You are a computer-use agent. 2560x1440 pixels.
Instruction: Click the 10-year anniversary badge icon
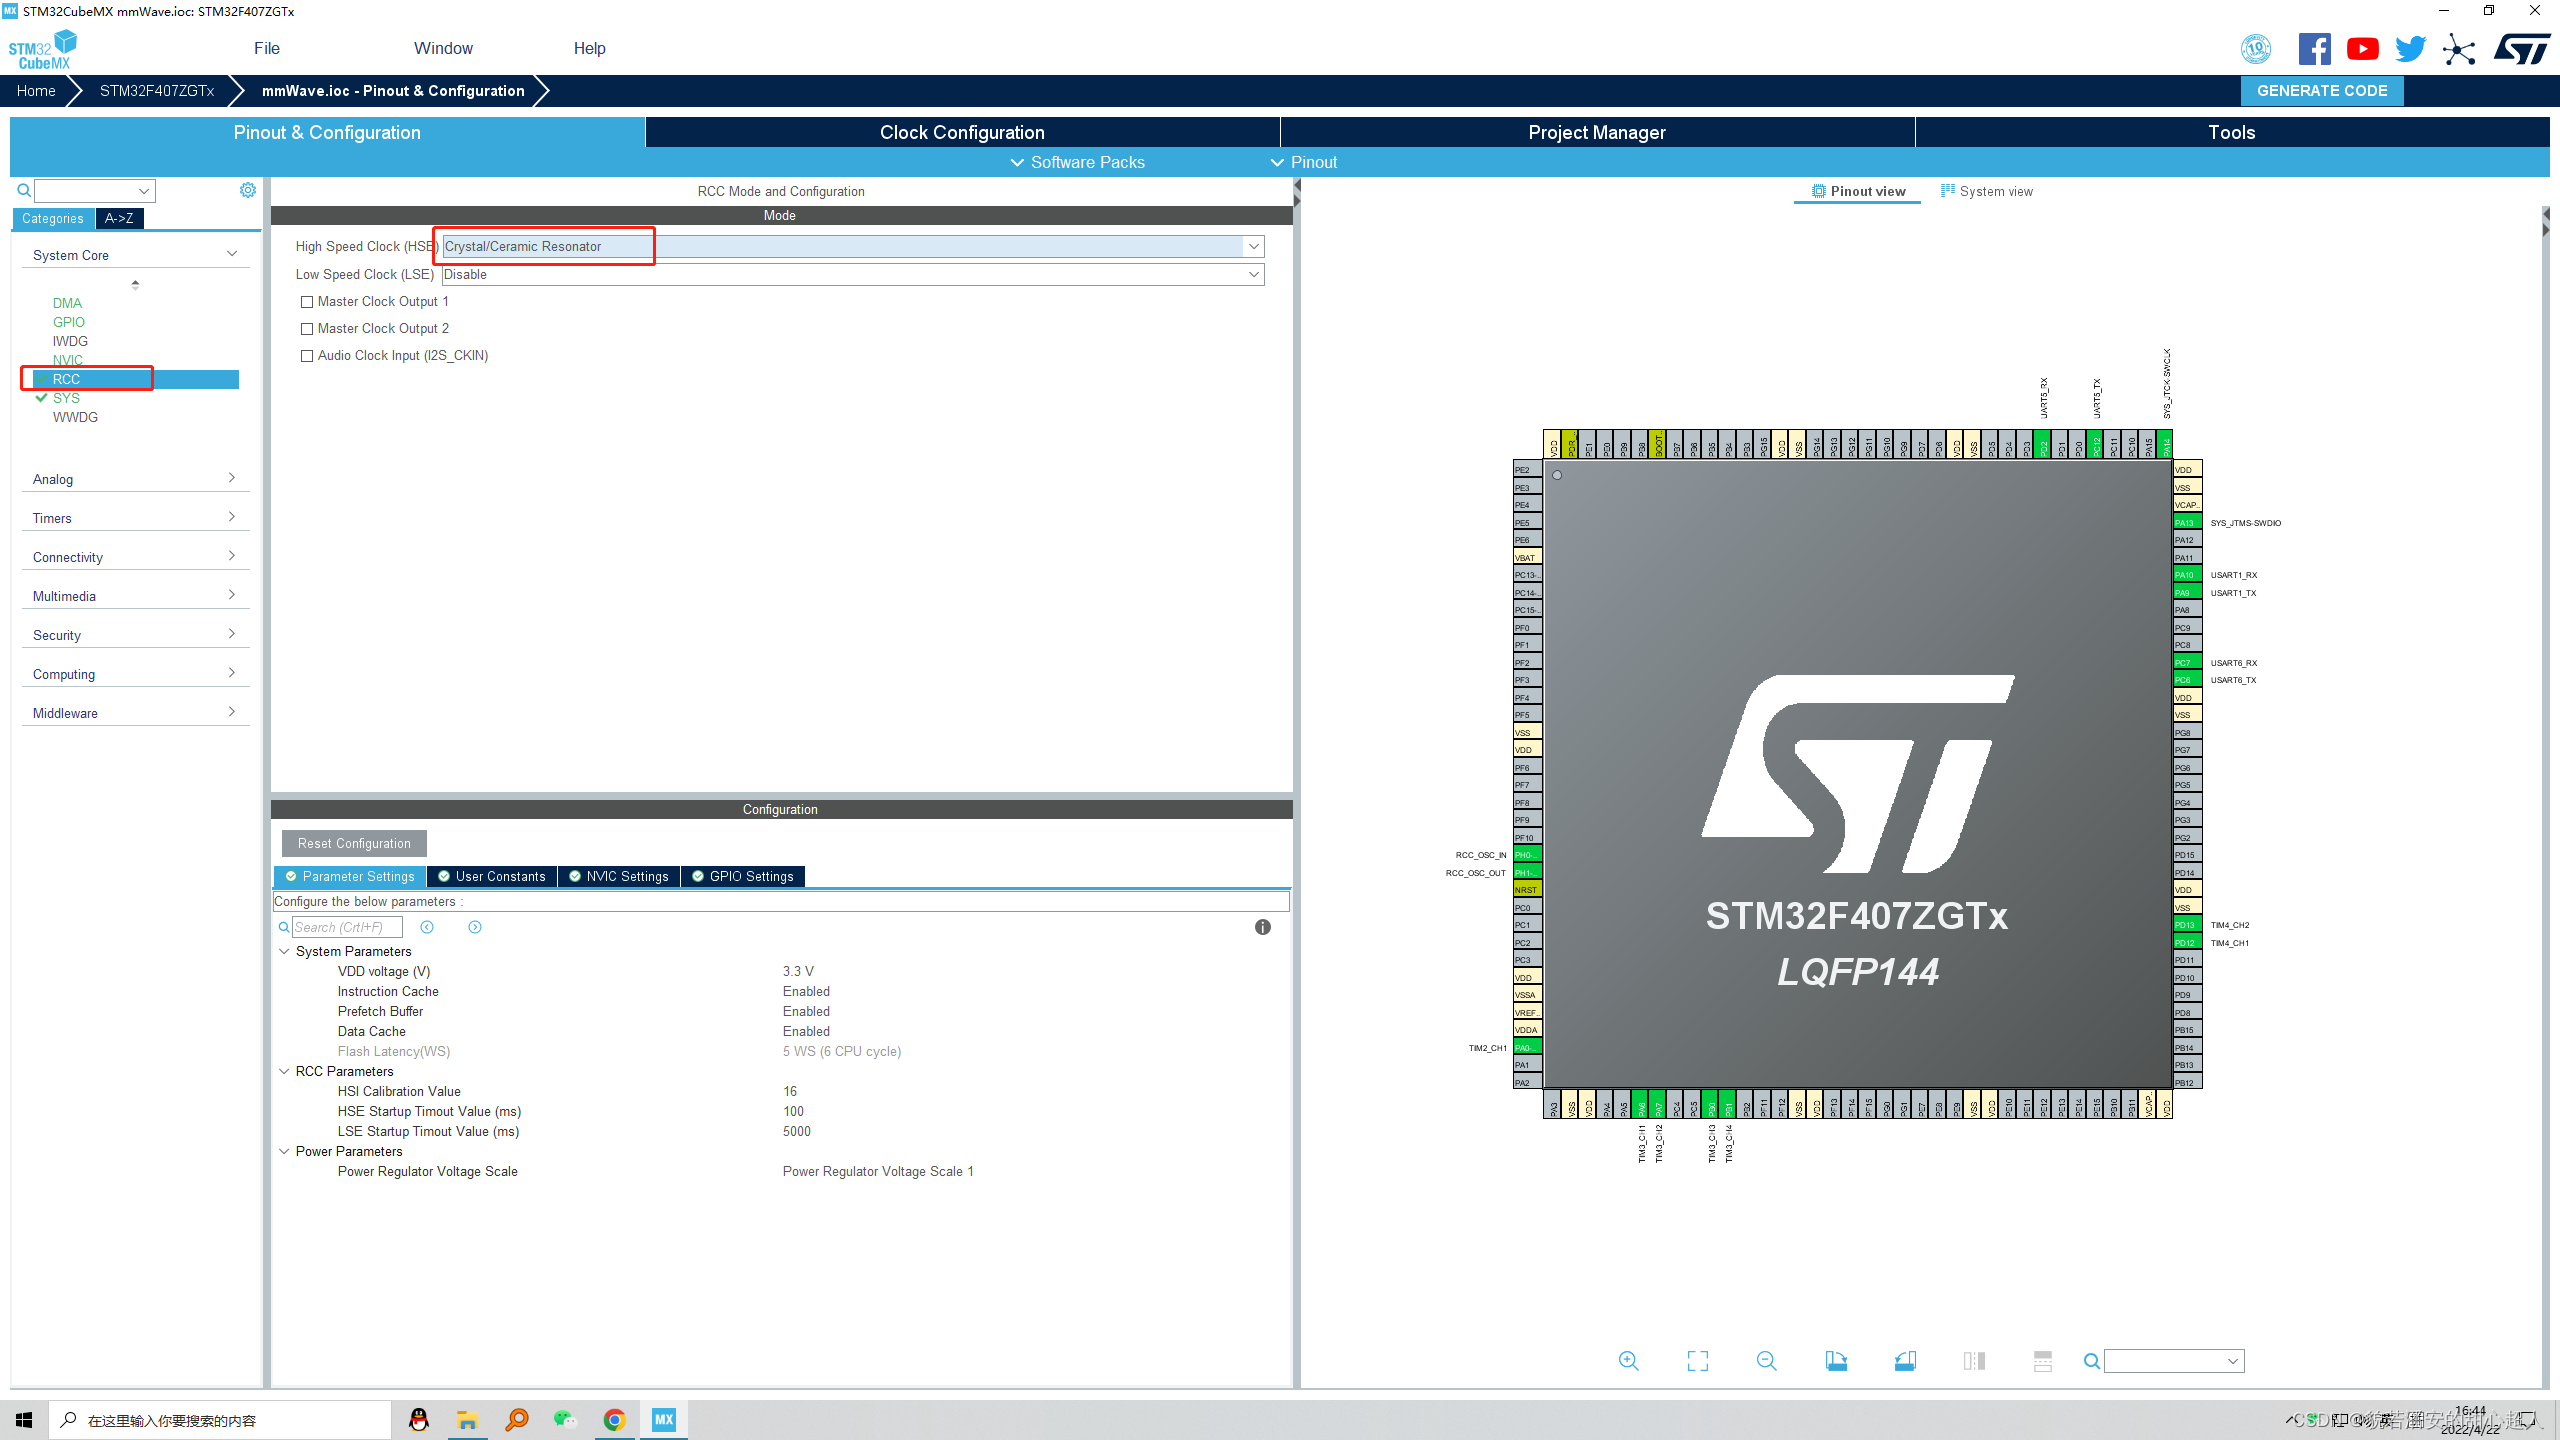[x=2256, y=49]
